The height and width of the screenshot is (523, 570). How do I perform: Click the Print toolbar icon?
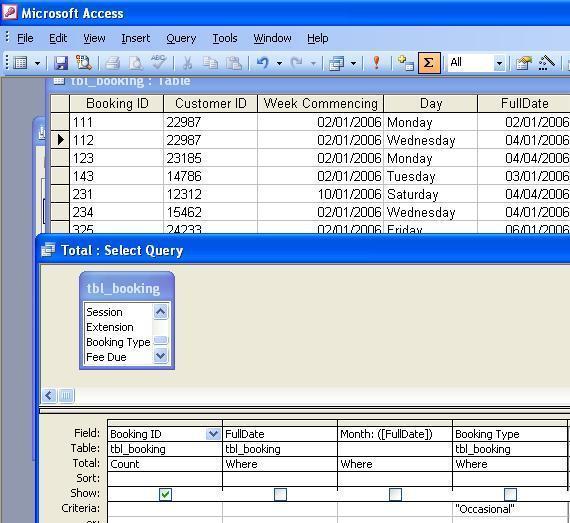112,63
